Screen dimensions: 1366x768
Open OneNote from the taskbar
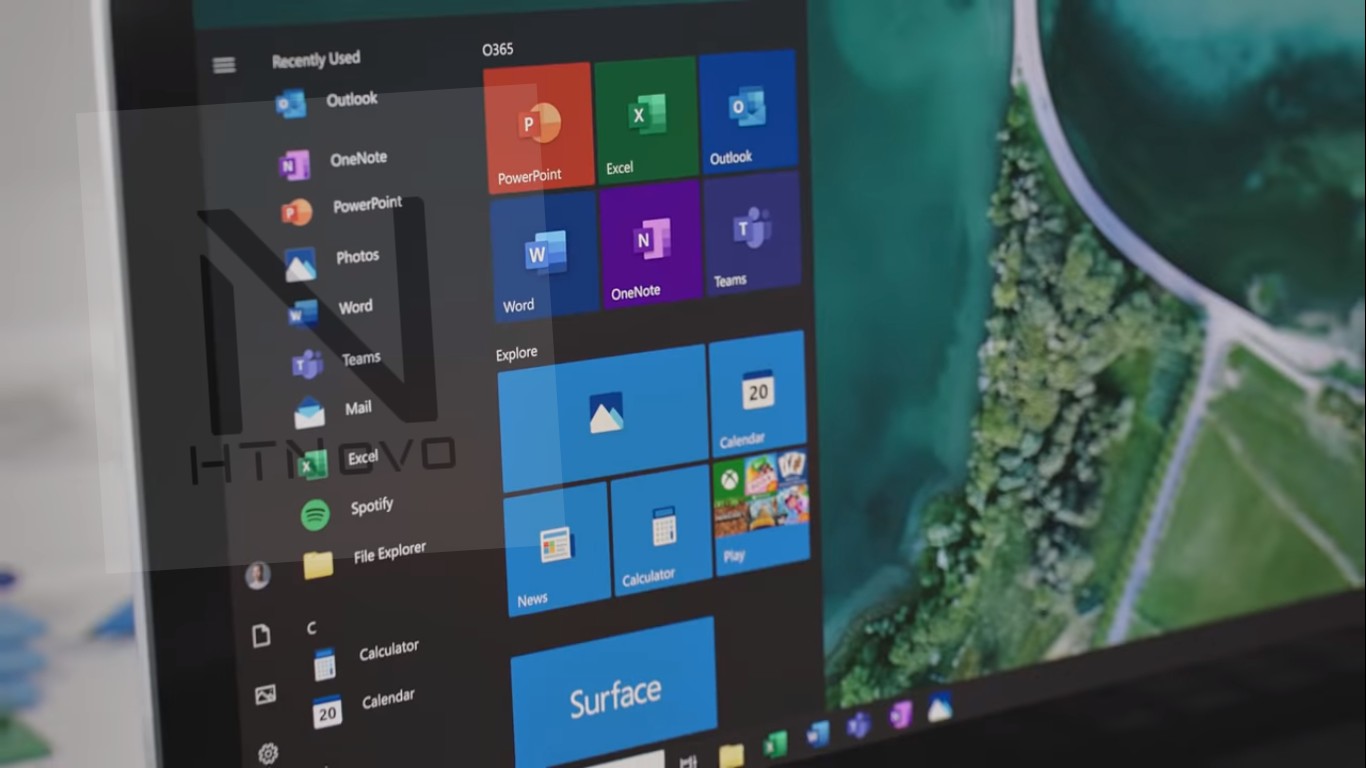tap(901, 714)
